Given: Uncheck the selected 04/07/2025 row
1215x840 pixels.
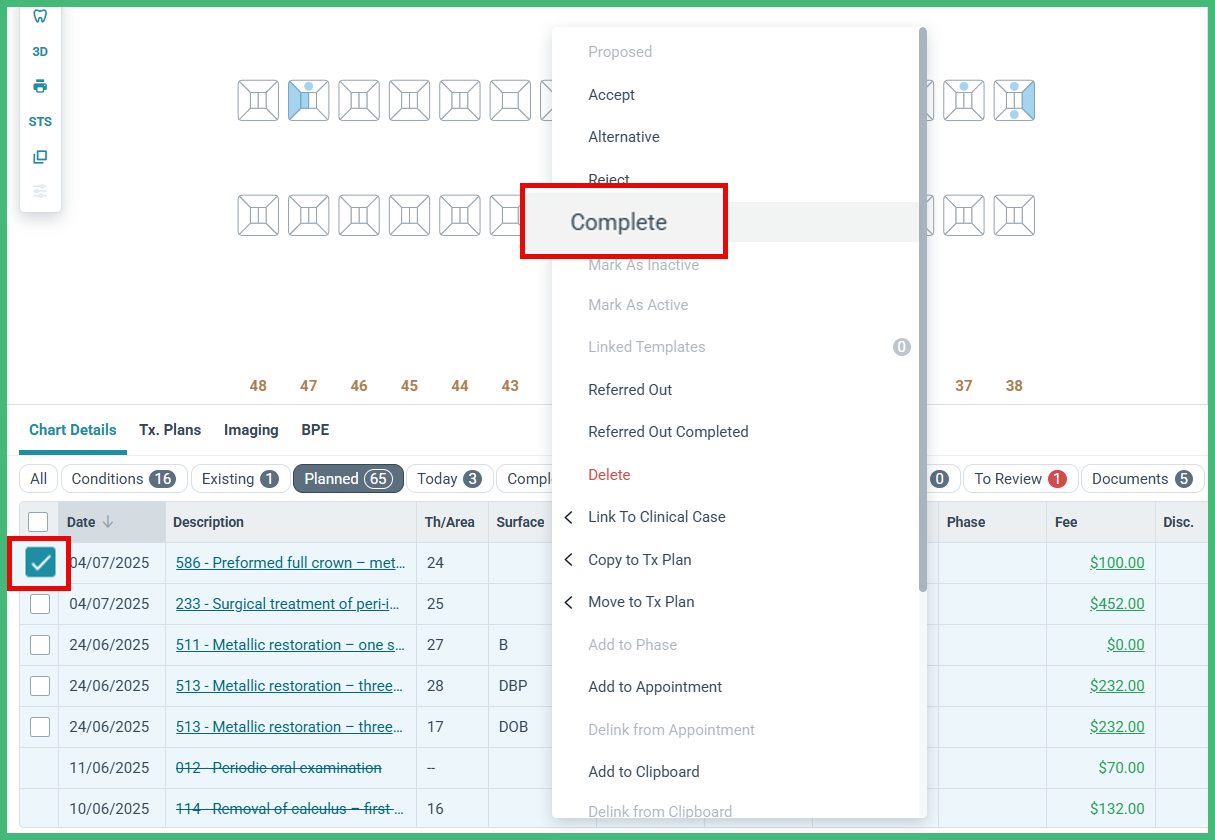Looking at the screenshot, I should [39, 562].
